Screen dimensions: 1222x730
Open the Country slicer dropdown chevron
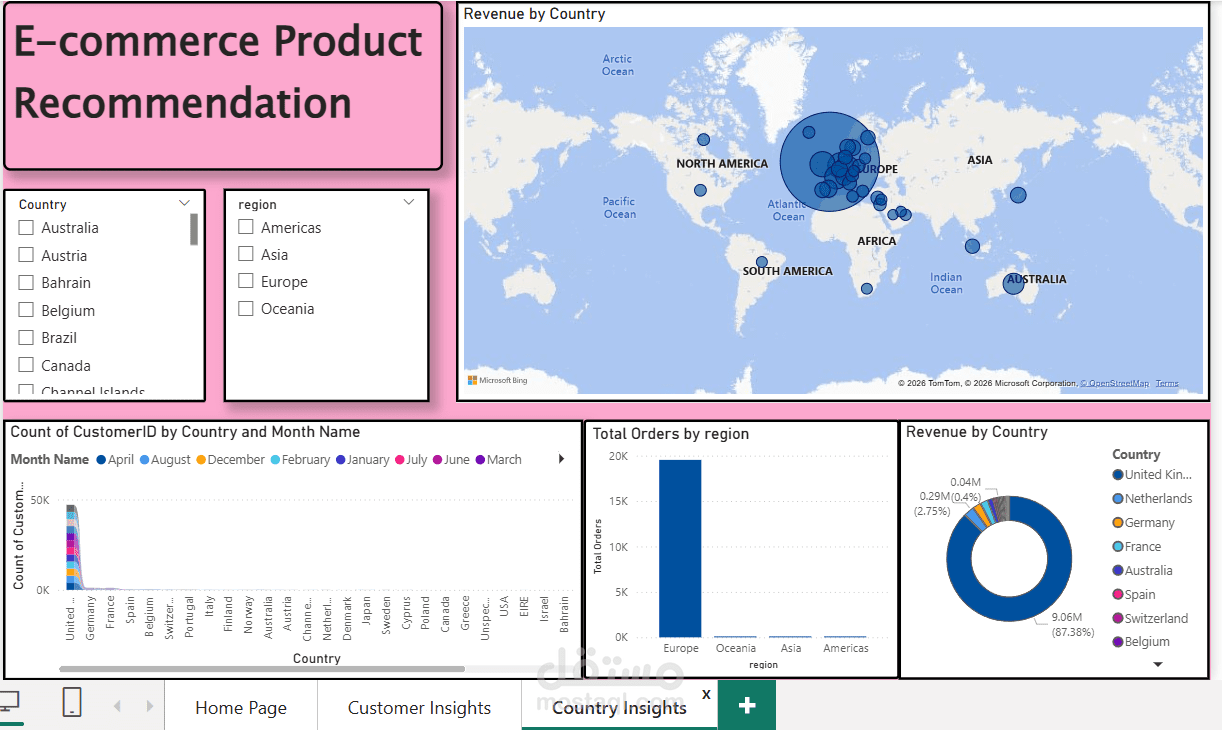(x=184, y=203)
